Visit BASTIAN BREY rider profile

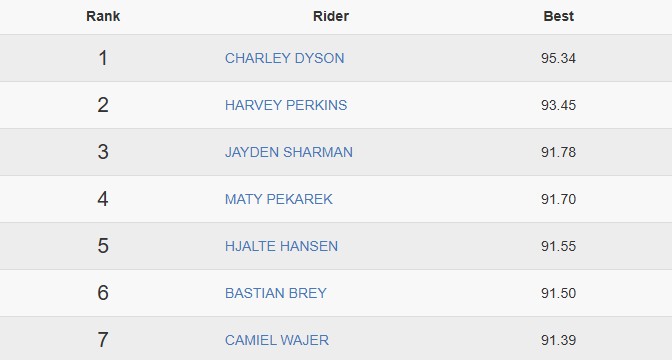click(x=276, y=293)
